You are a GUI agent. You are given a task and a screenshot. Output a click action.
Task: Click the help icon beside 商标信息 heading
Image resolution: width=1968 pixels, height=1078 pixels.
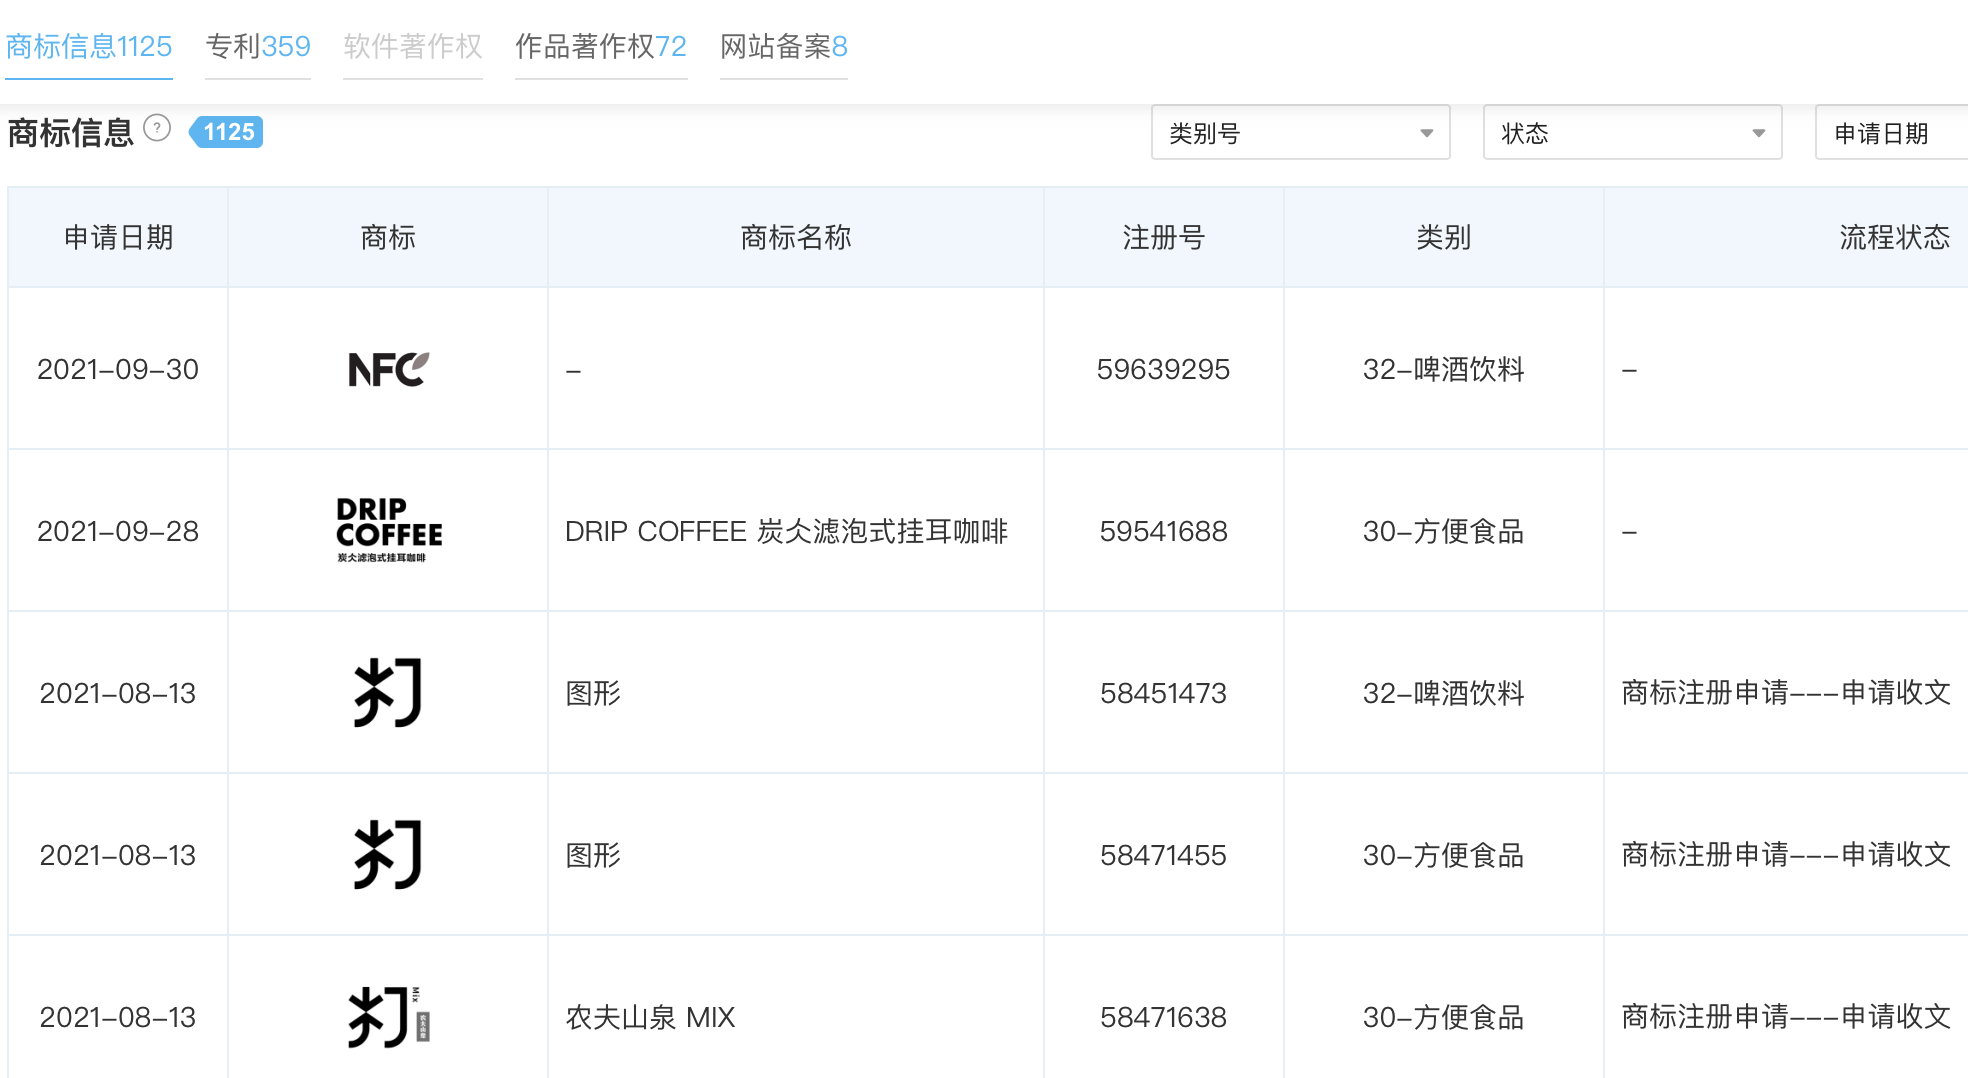[x=157, y=129]
